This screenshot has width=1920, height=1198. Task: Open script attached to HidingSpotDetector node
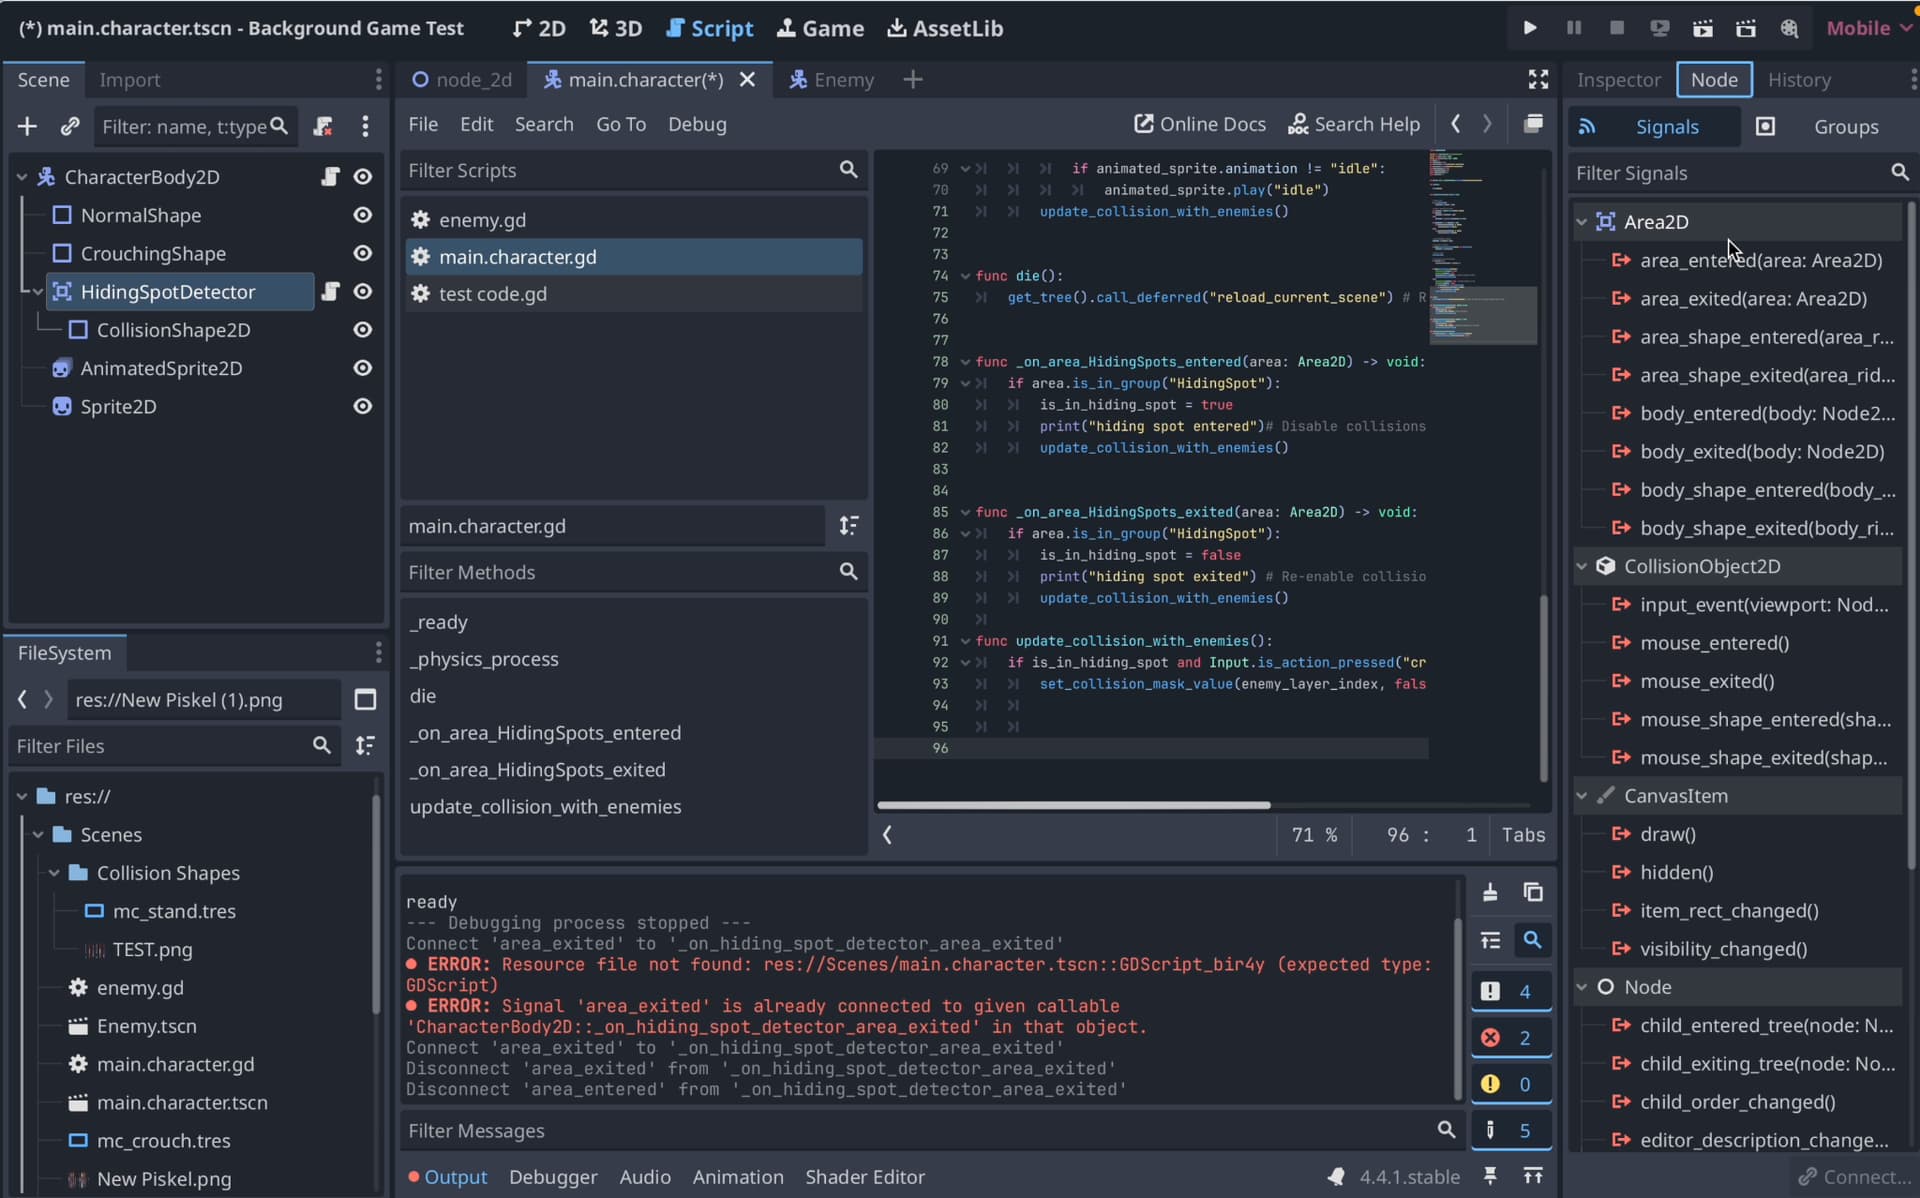point(330,291)
